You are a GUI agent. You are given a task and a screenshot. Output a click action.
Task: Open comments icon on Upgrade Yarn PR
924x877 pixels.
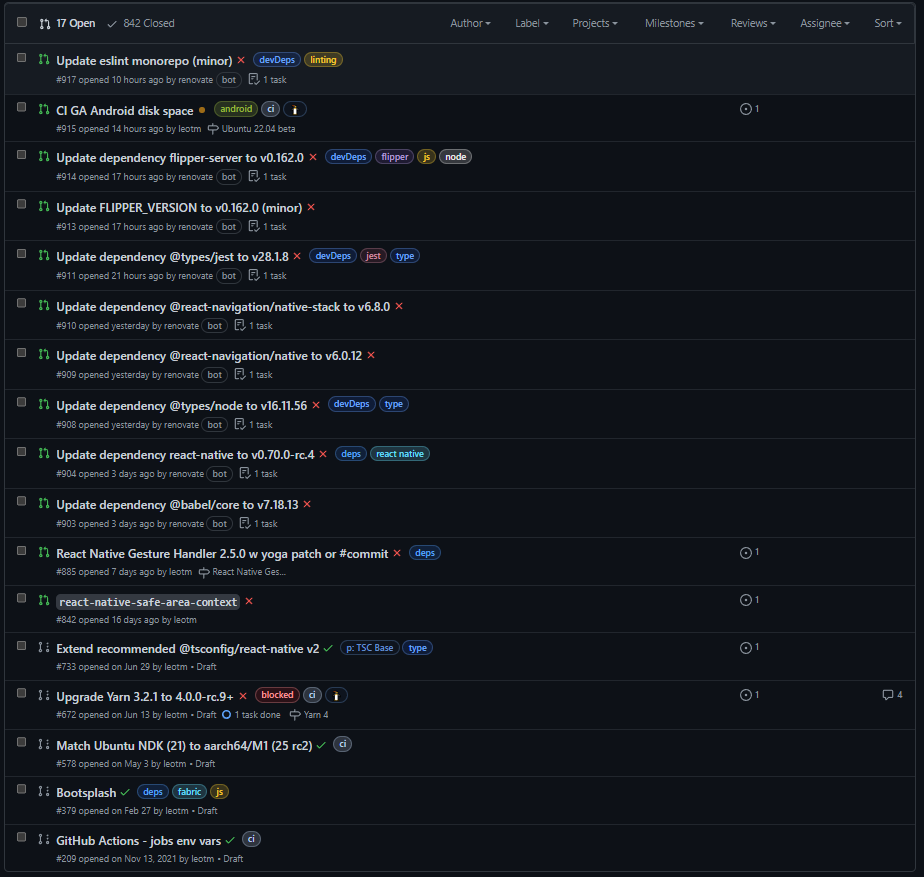[x=892, y=695]
